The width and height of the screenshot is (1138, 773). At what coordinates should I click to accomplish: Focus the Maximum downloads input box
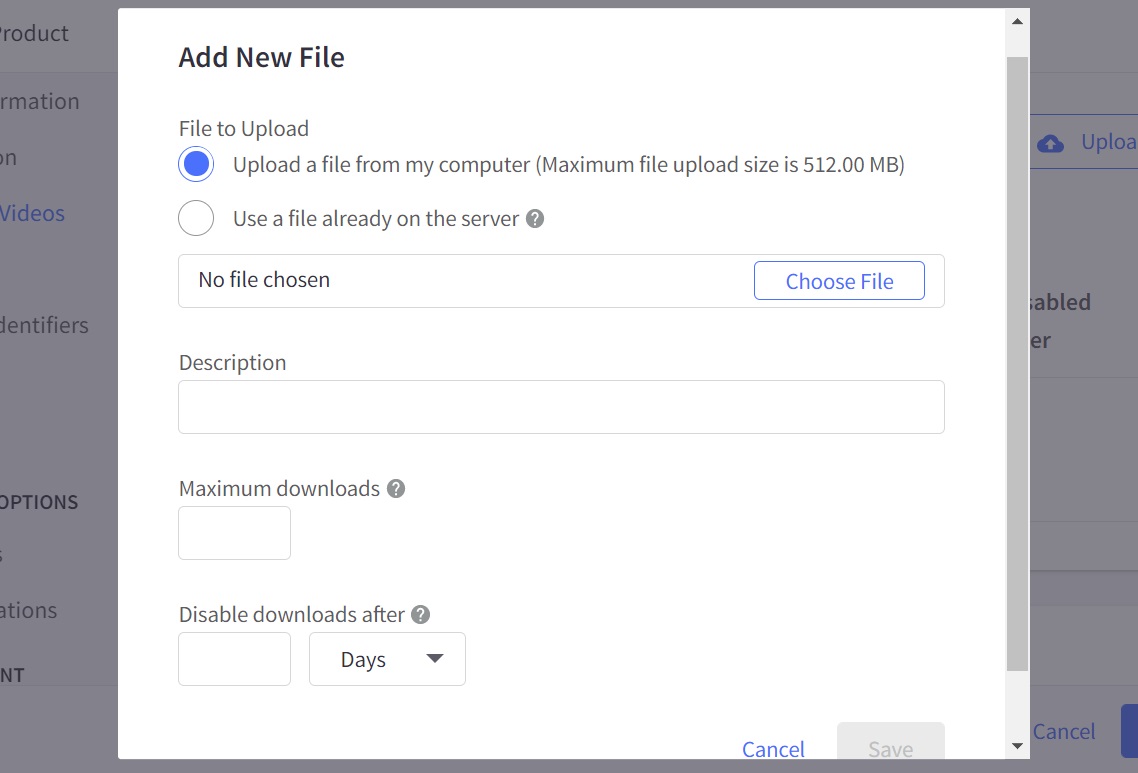(x=234, y=533)
